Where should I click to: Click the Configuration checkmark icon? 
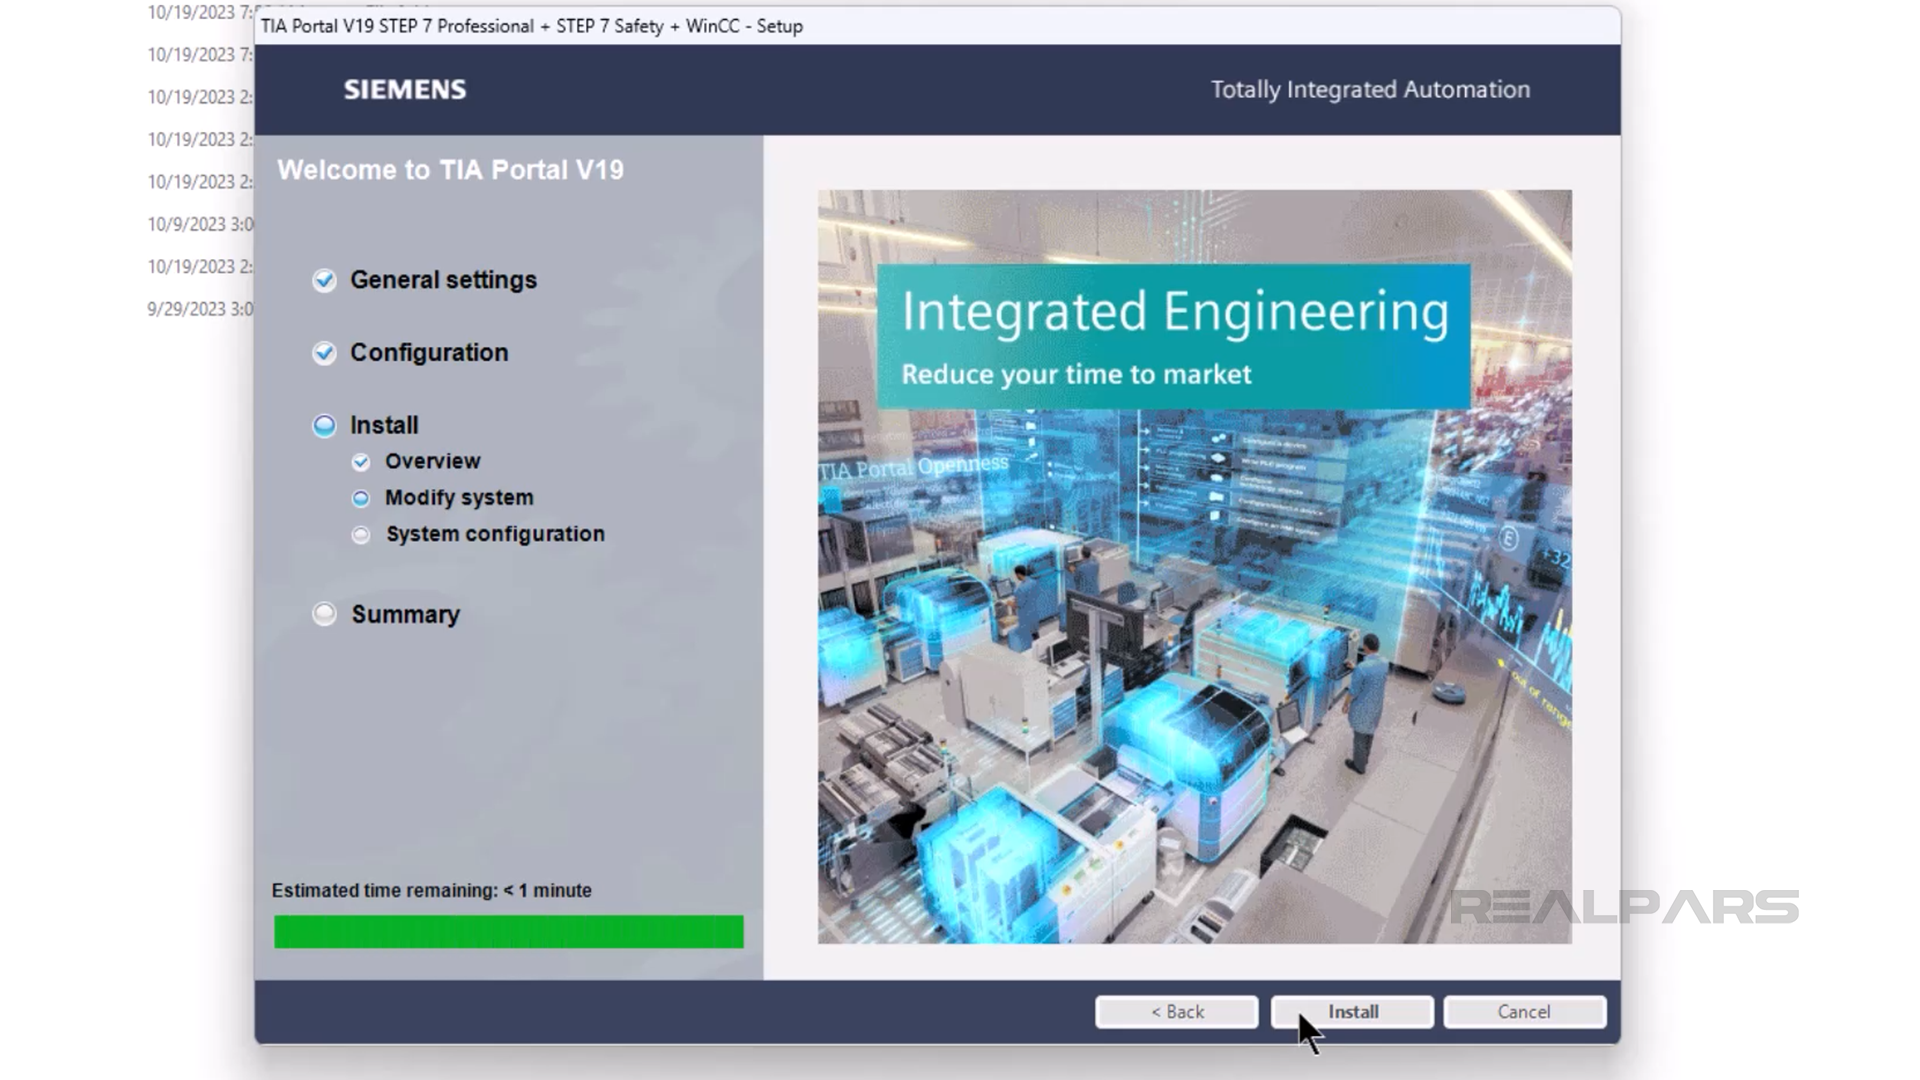tap(324, 353)
